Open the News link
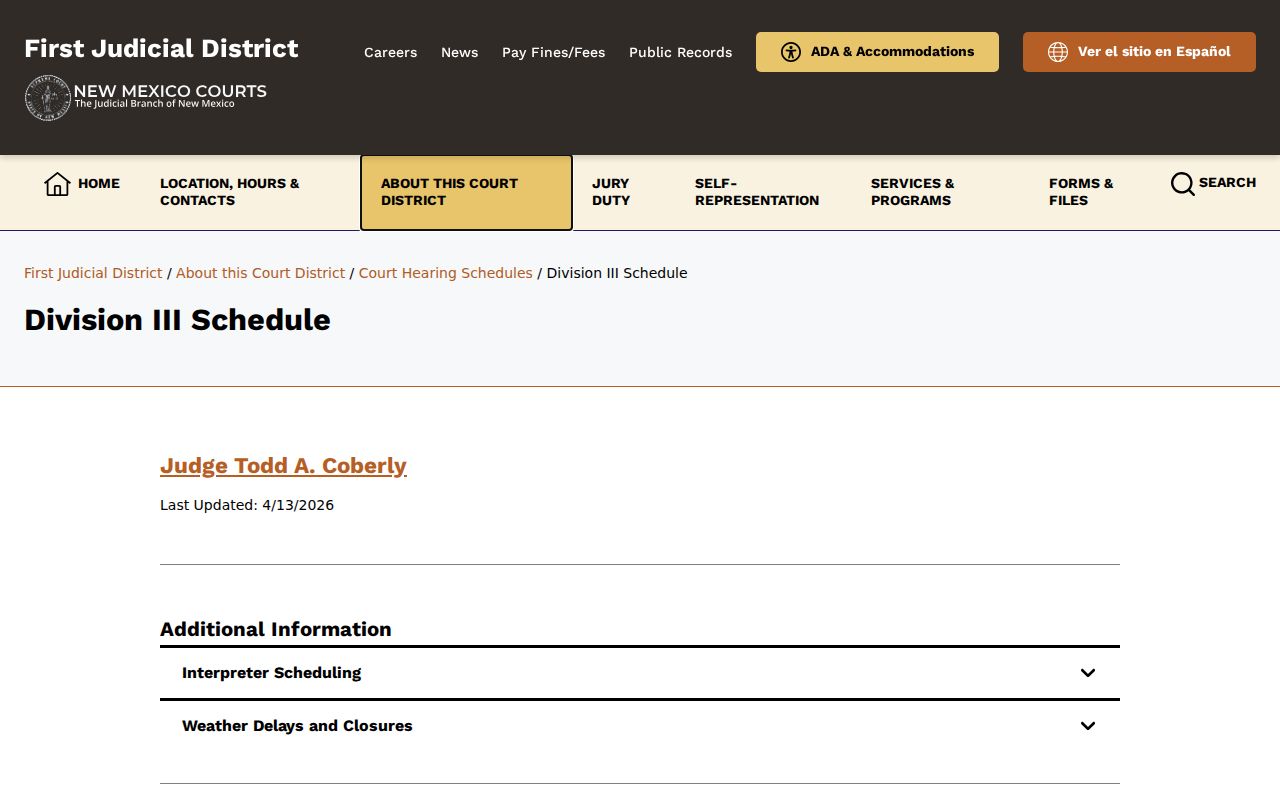This screenshot has width=1280, height=800. tap(459, 52)
